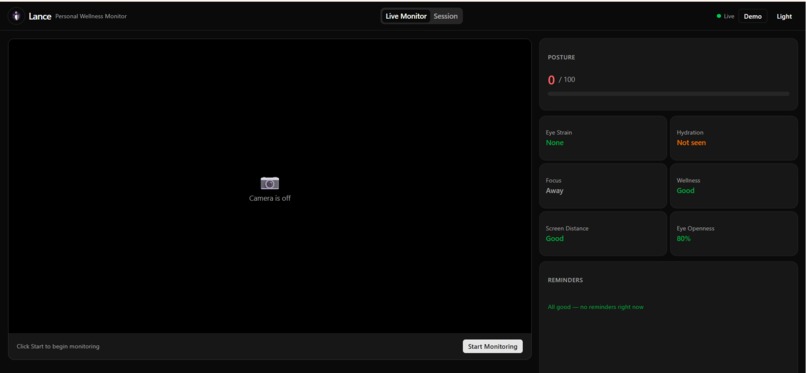The image size is (806, 373).
Task: Toggle the Light theme button
Action: tap(784, 16)
